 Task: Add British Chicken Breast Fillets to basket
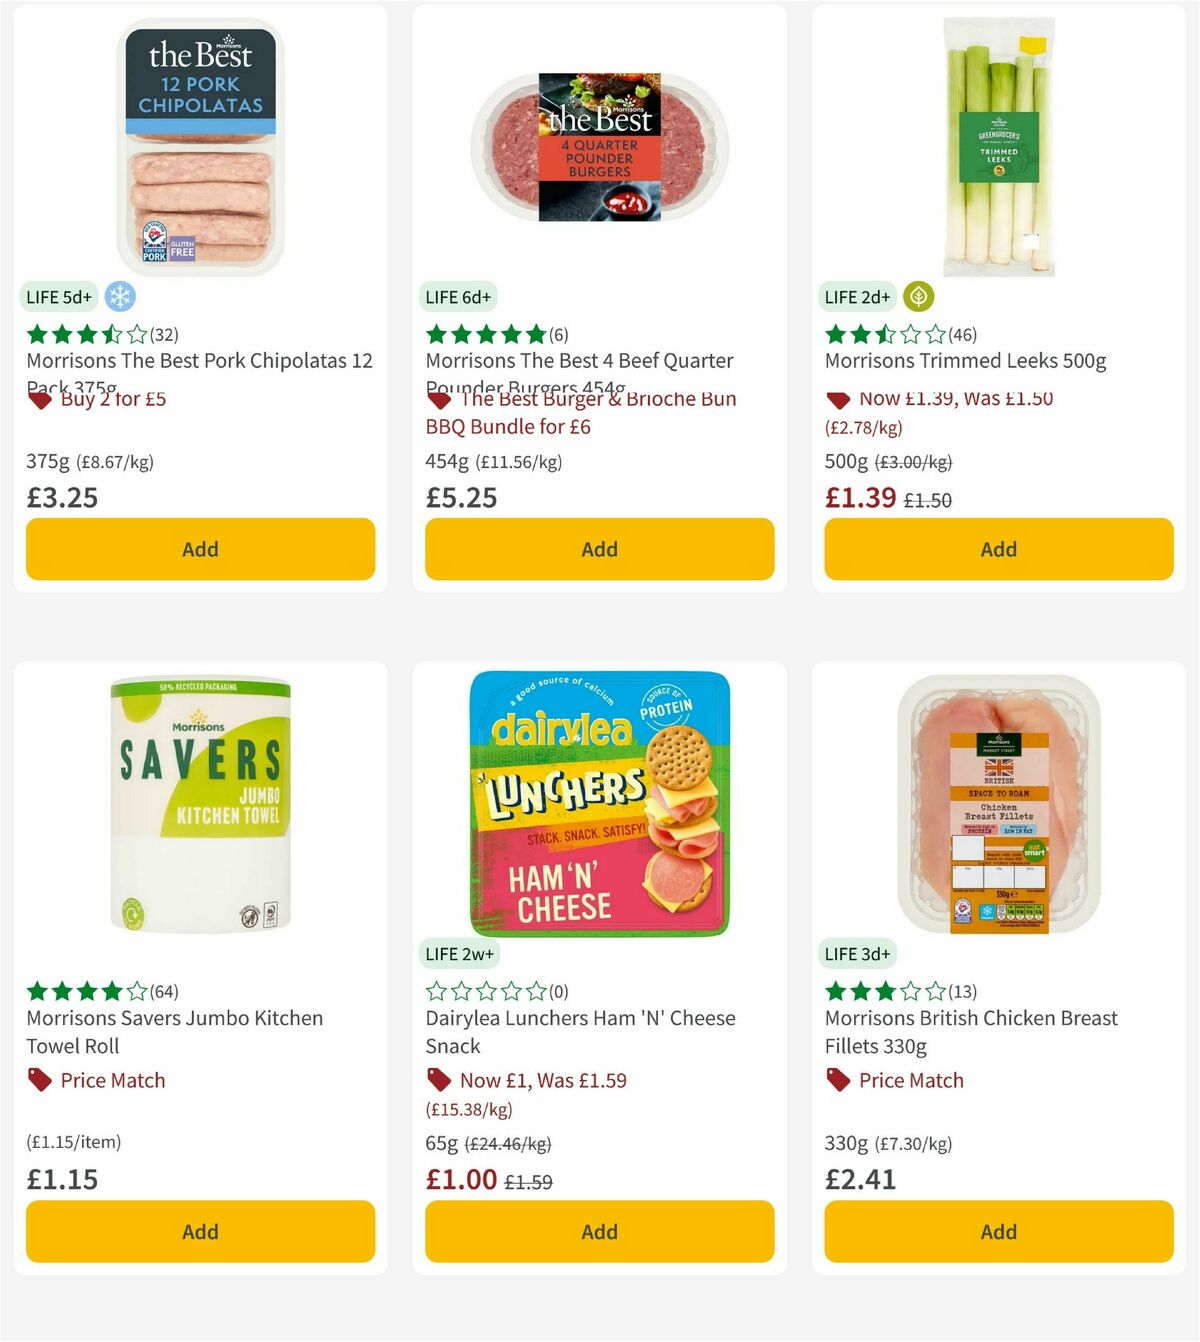coord(998,1231)
